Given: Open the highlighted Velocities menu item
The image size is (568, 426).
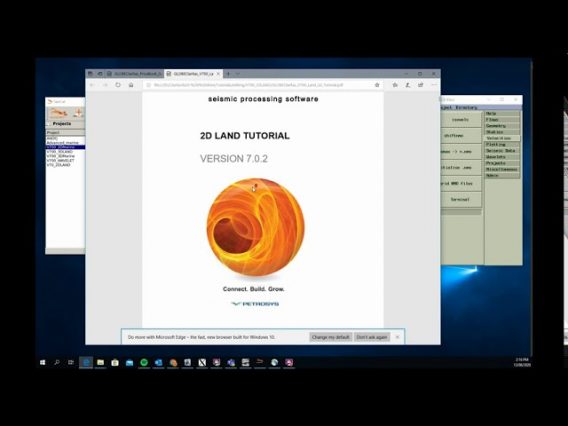Looking at the screenshot, I should tap(502, 138).
